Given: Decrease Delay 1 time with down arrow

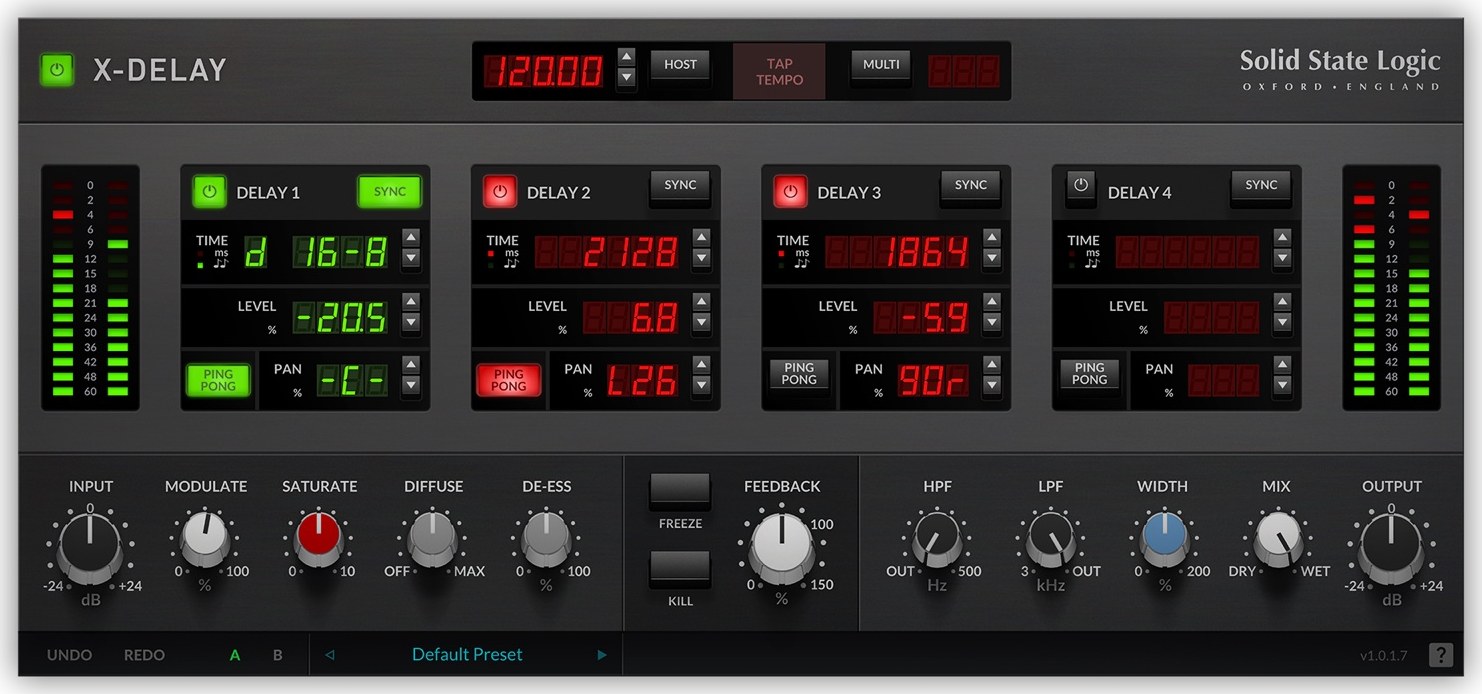Looking at the screenshot, I should click(x=410, y=259).
